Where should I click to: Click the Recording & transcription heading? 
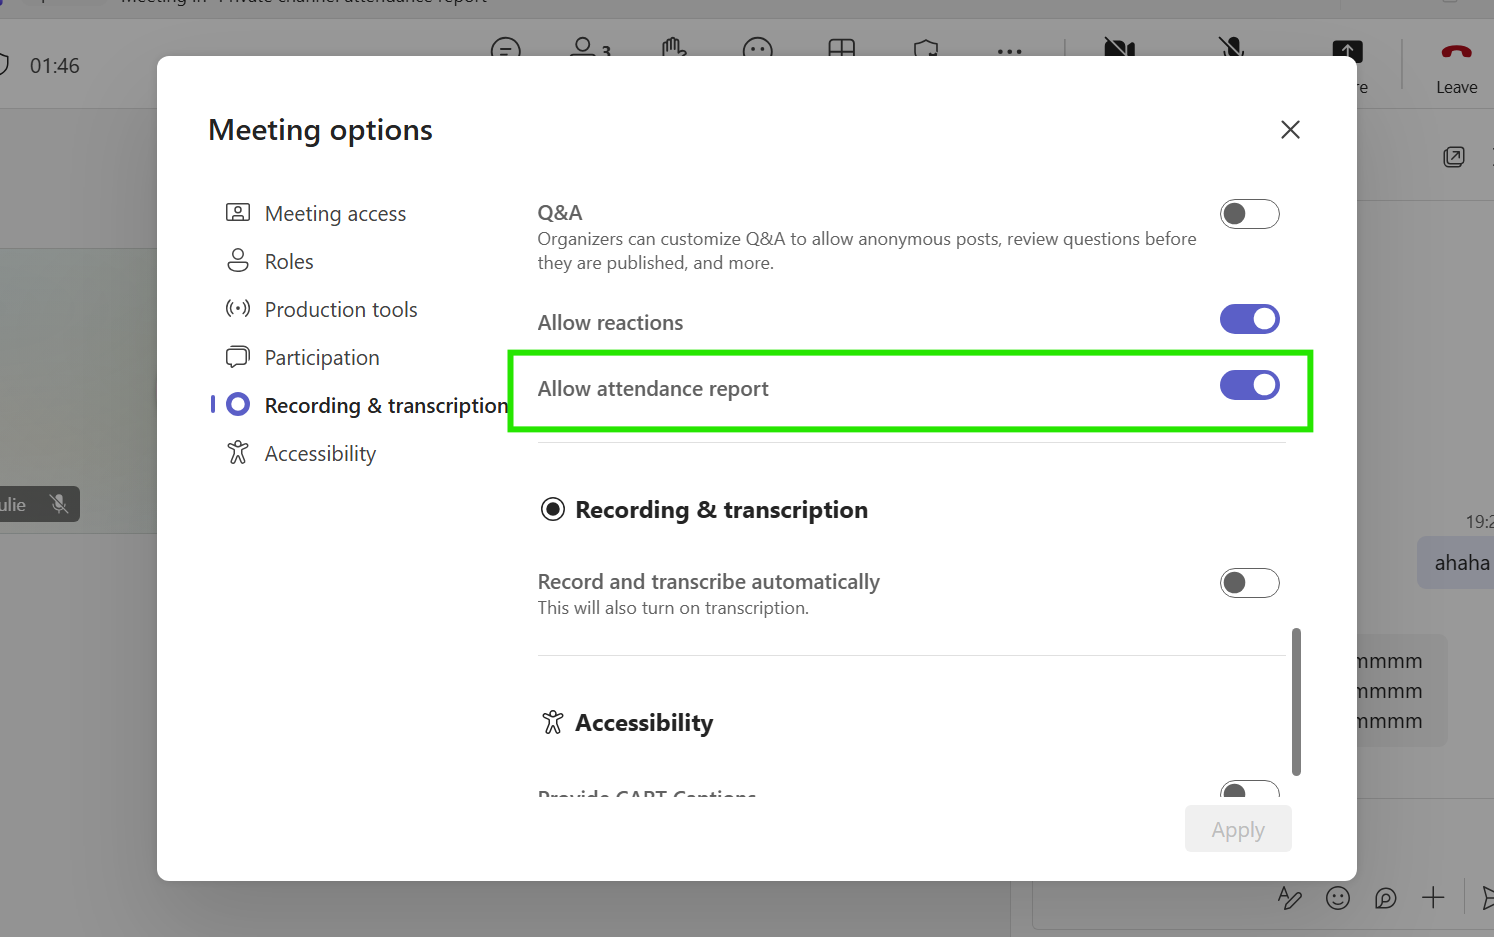pos(721,510)
